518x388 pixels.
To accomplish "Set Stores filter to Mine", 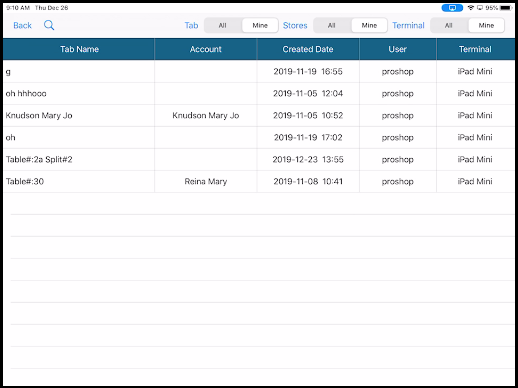I will pos(369,25).
